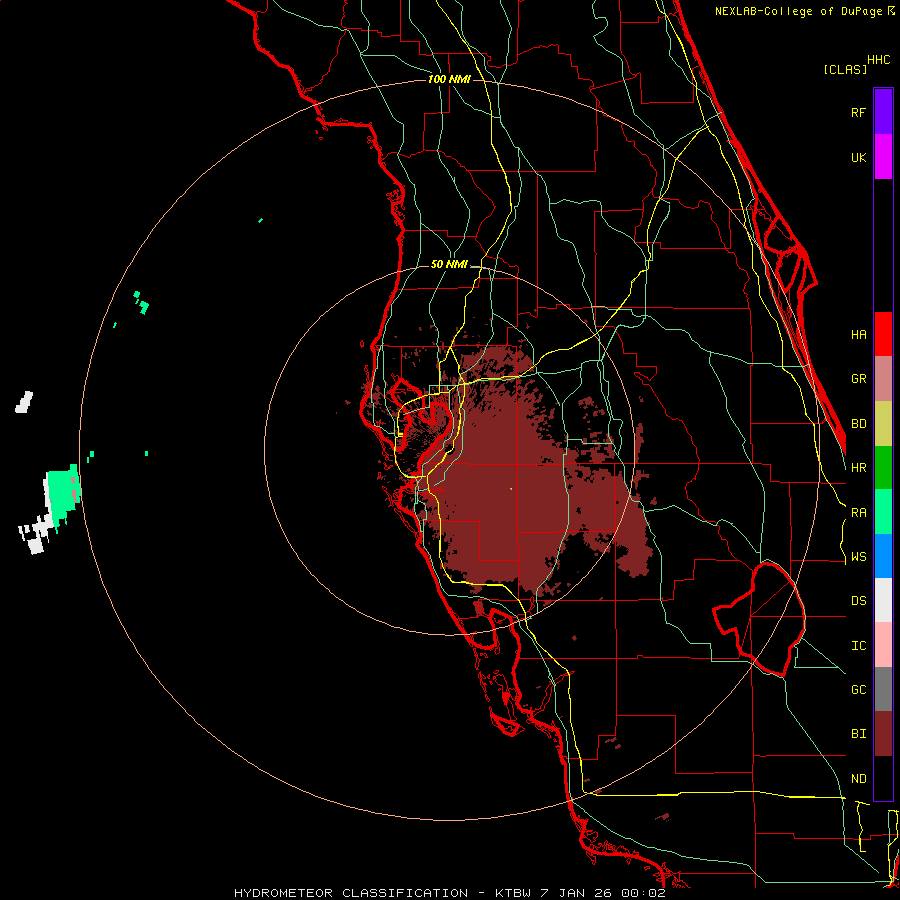Select the brown BI legend swatch

click(x=883, y=734)
